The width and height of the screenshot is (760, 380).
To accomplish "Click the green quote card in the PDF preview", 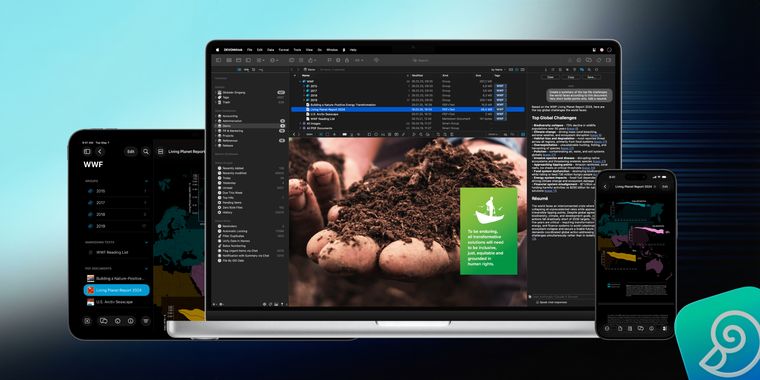I will [x=489, y=231].
